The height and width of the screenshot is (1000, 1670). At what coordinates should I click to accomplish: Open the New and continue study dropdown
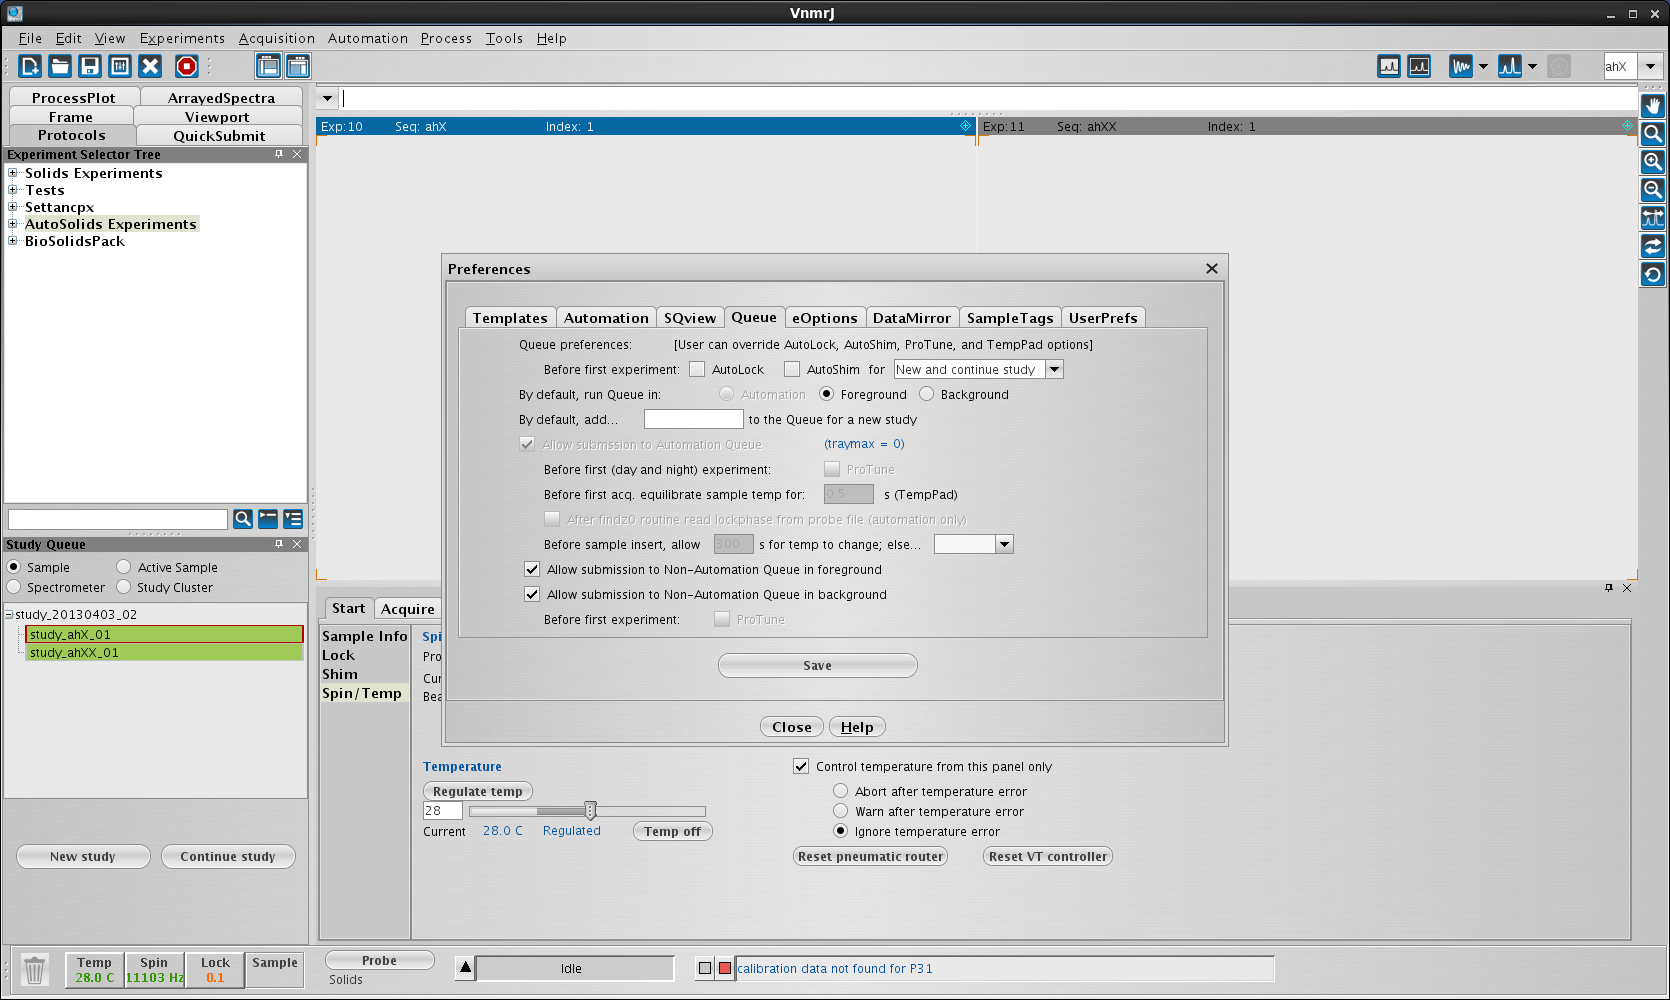coord(1054,370)
